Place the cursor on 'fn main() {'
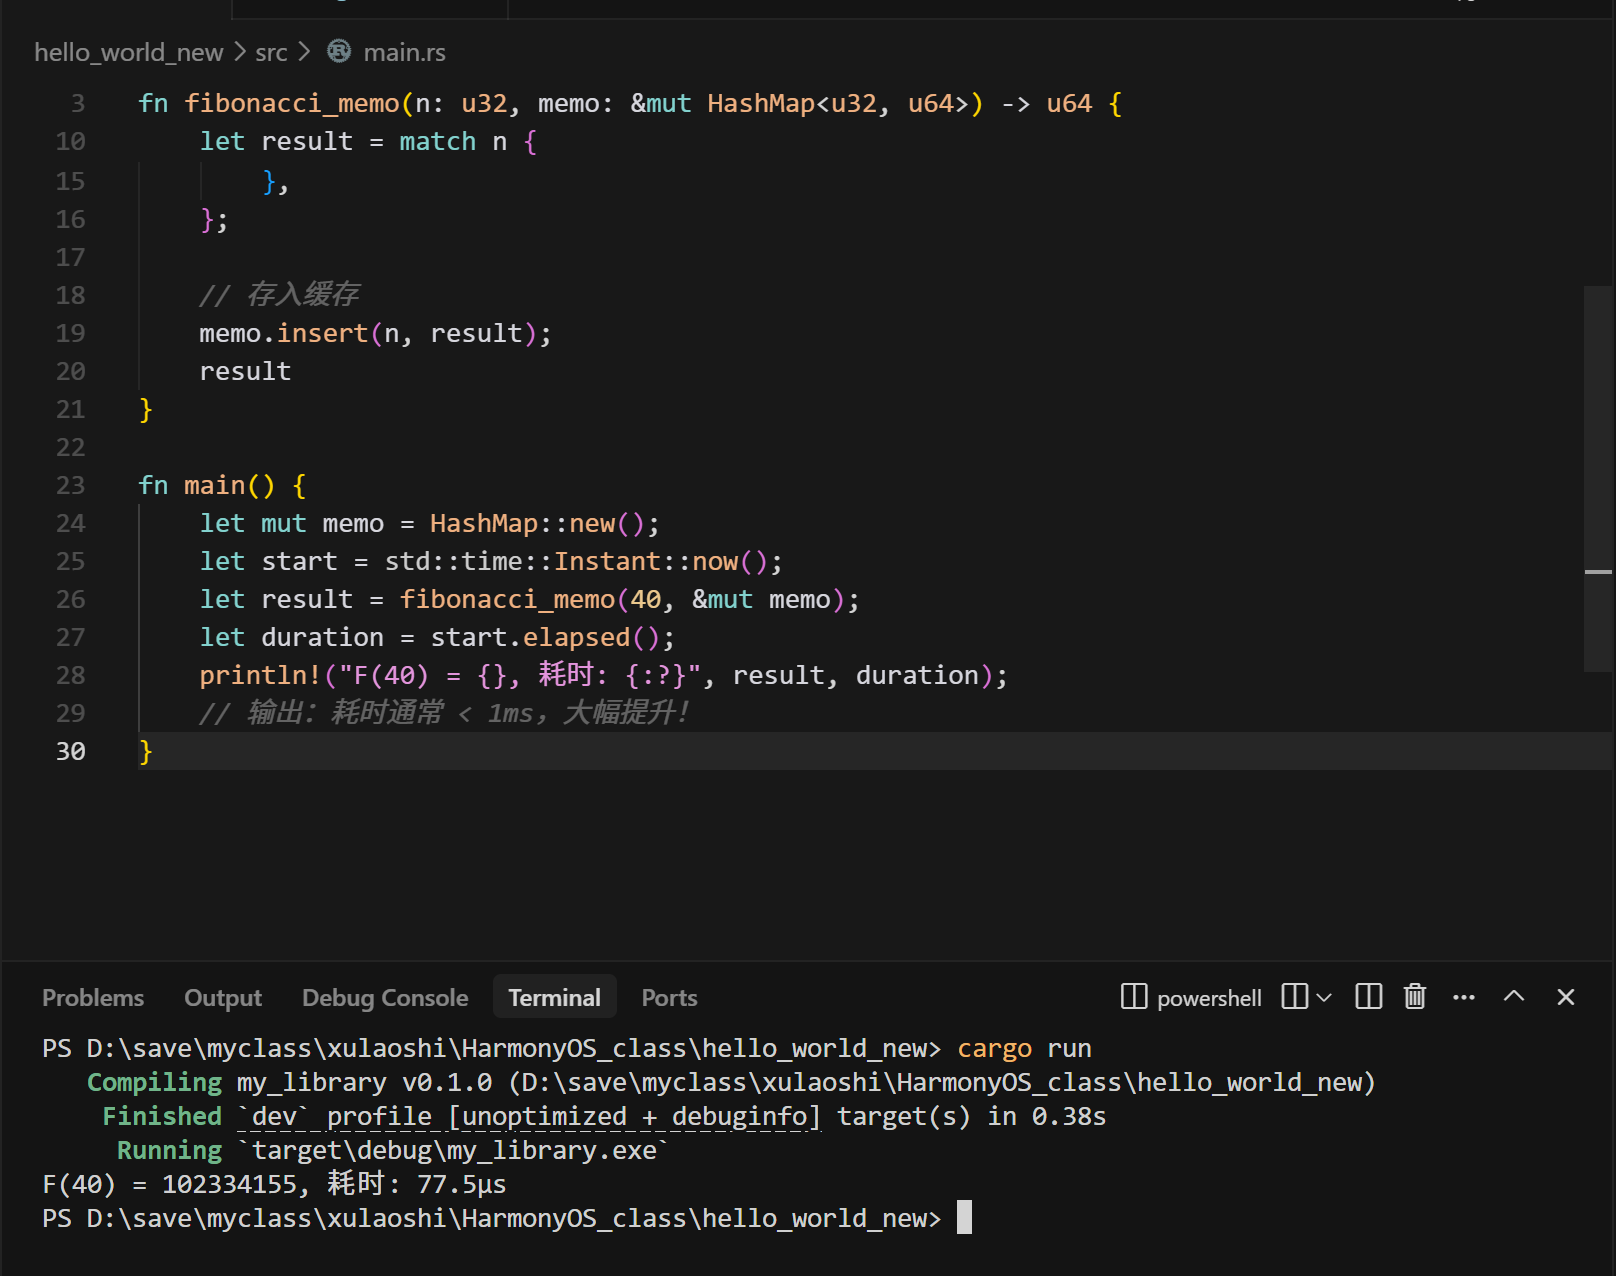 pos(222,485)
